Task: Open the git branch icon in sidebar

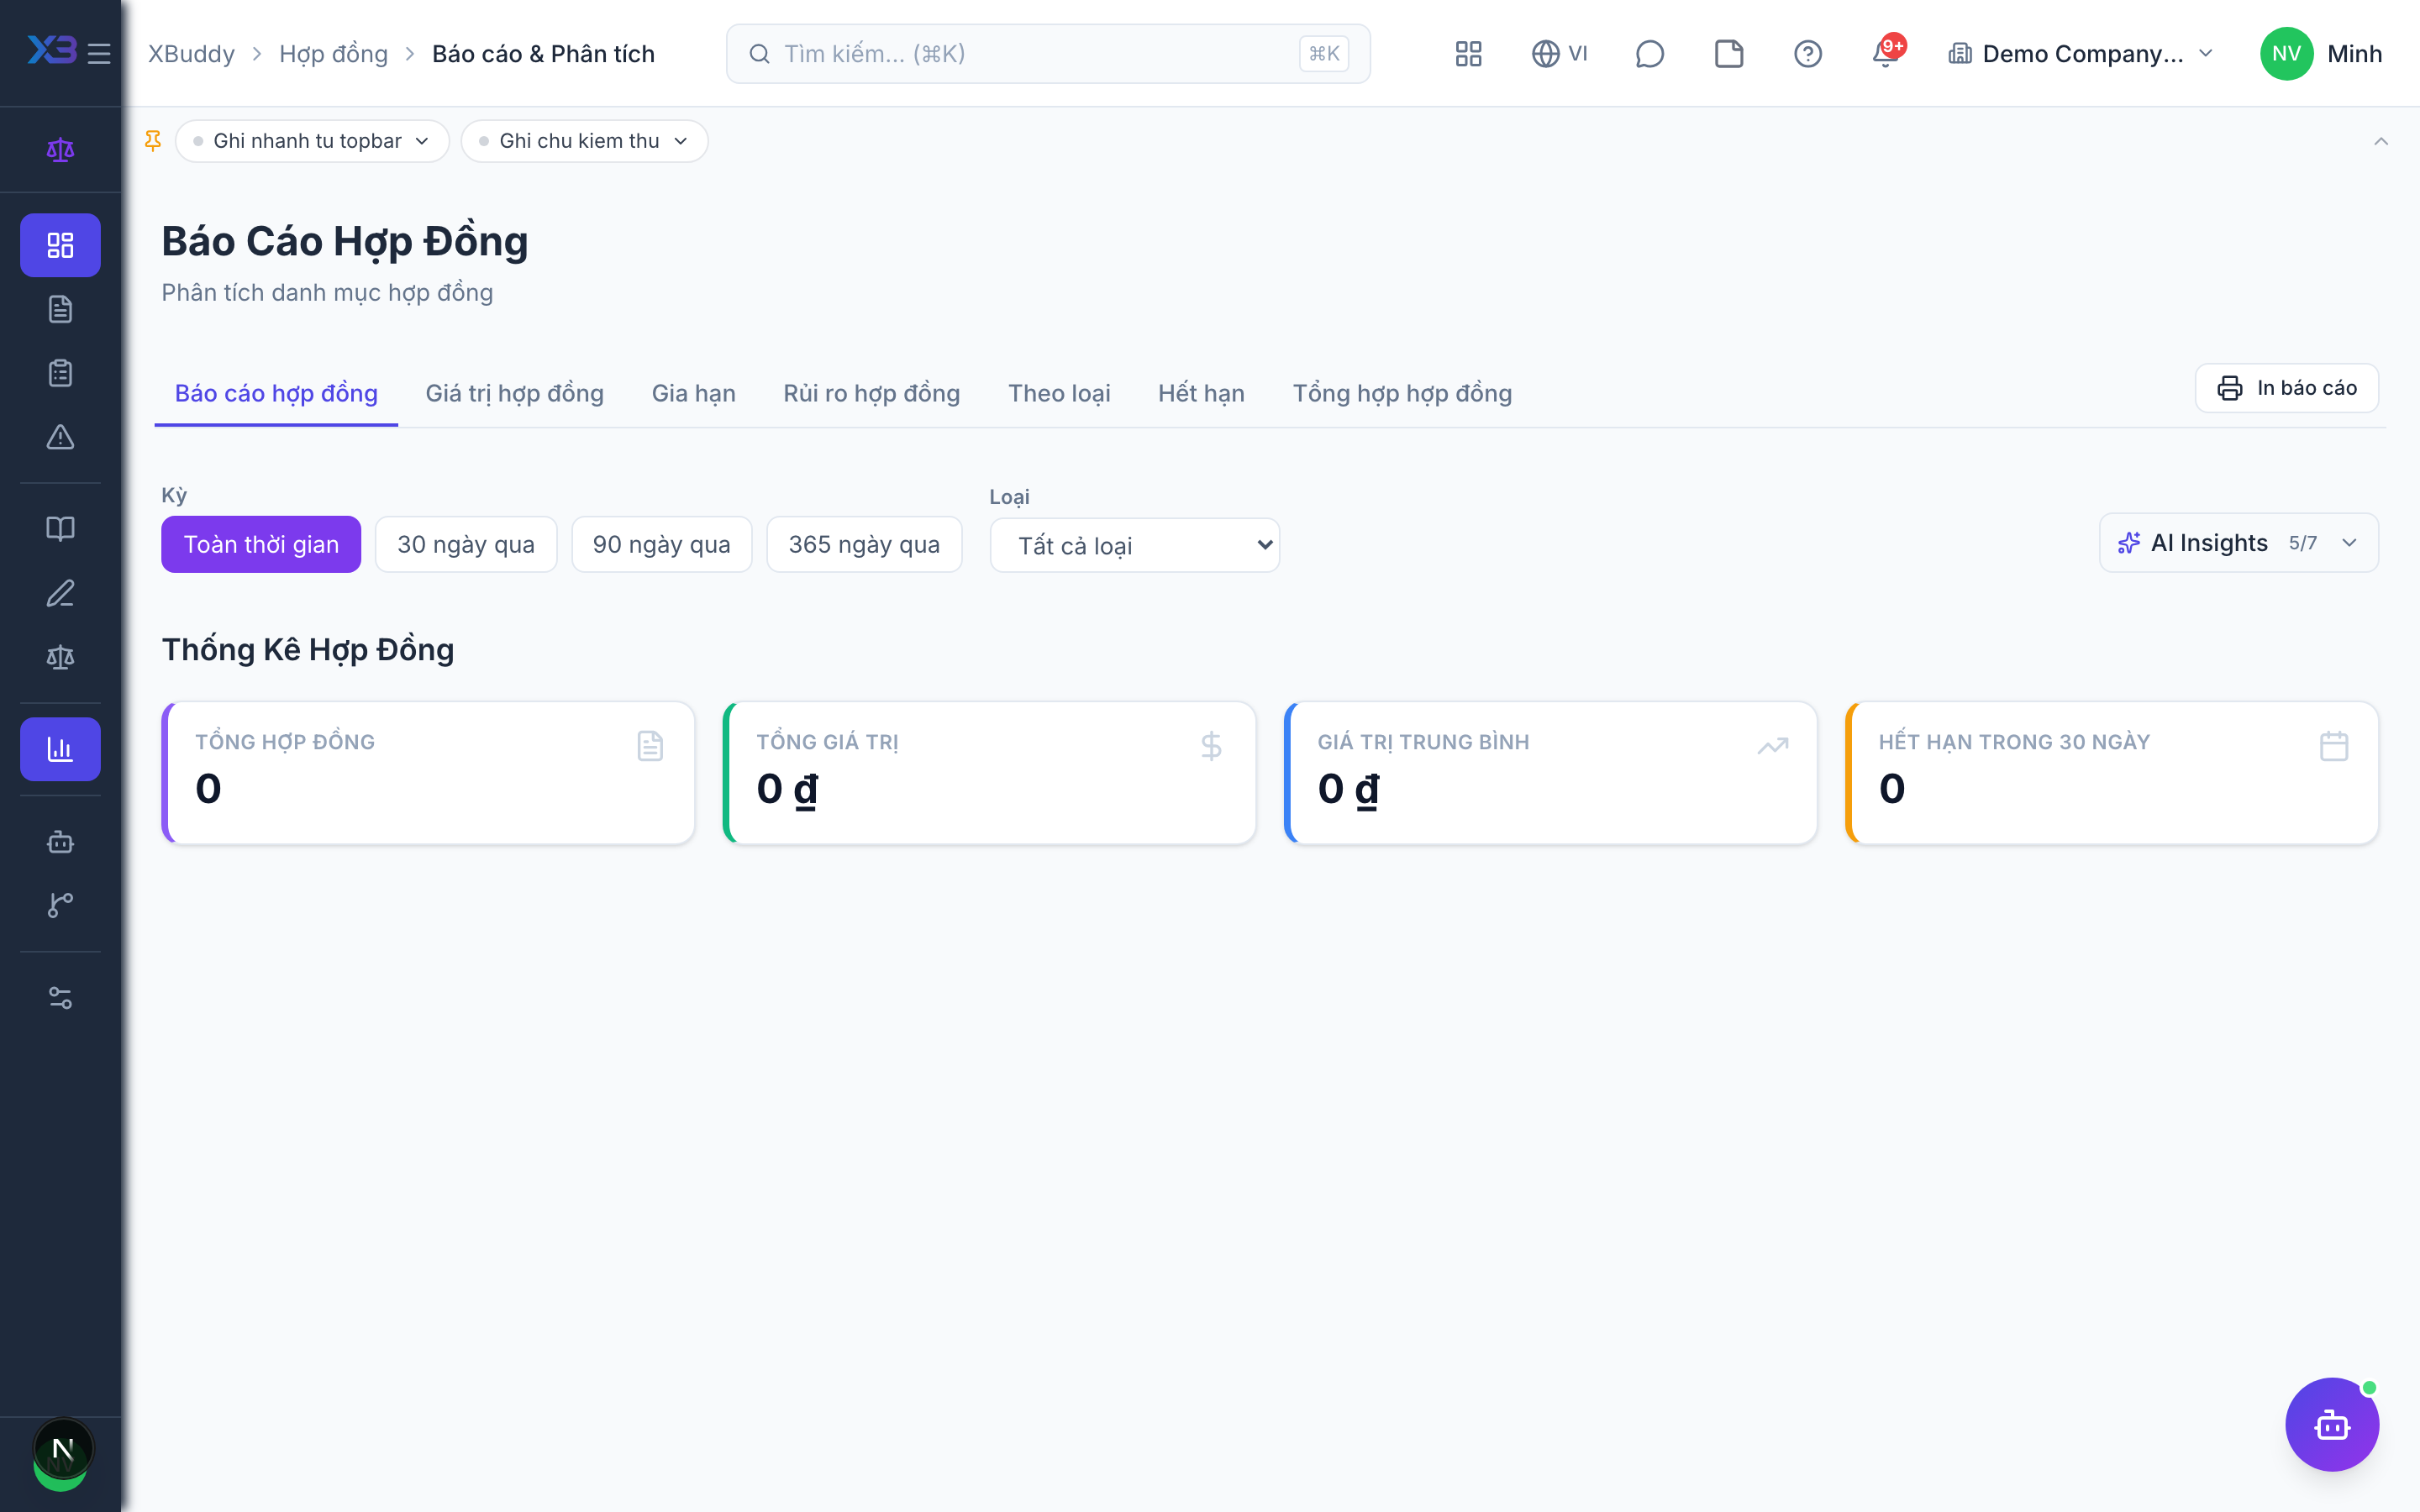Action: click(60, 905)
